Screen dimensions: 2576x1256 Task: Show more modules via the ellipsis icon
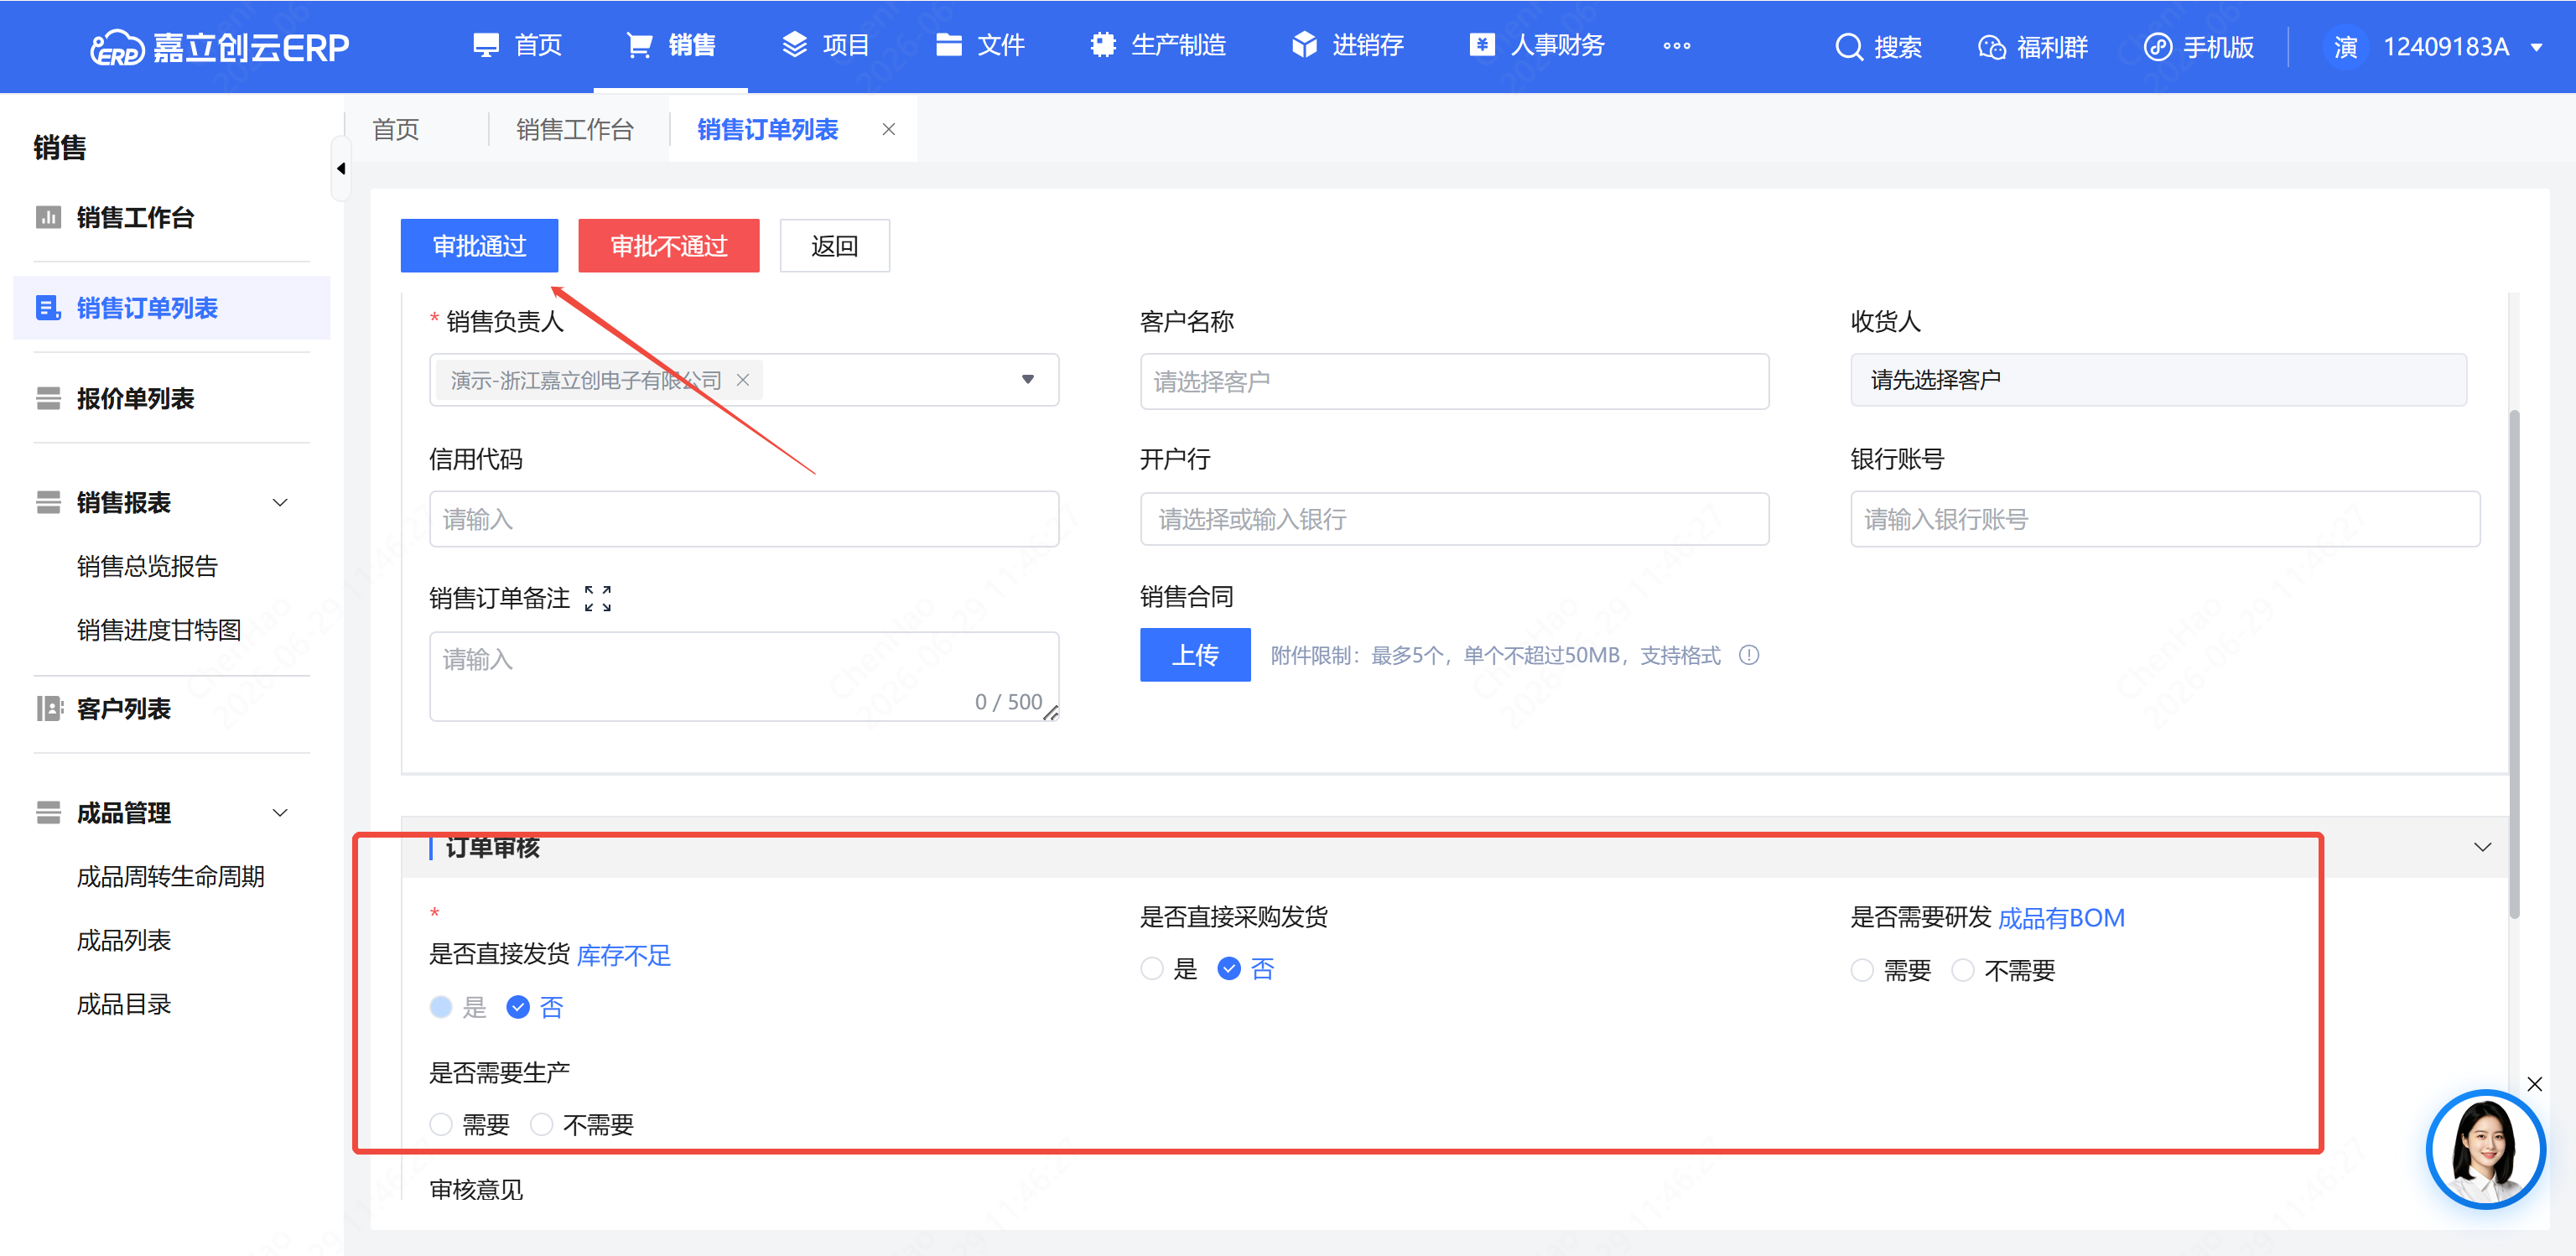[x=1677, y=46]
